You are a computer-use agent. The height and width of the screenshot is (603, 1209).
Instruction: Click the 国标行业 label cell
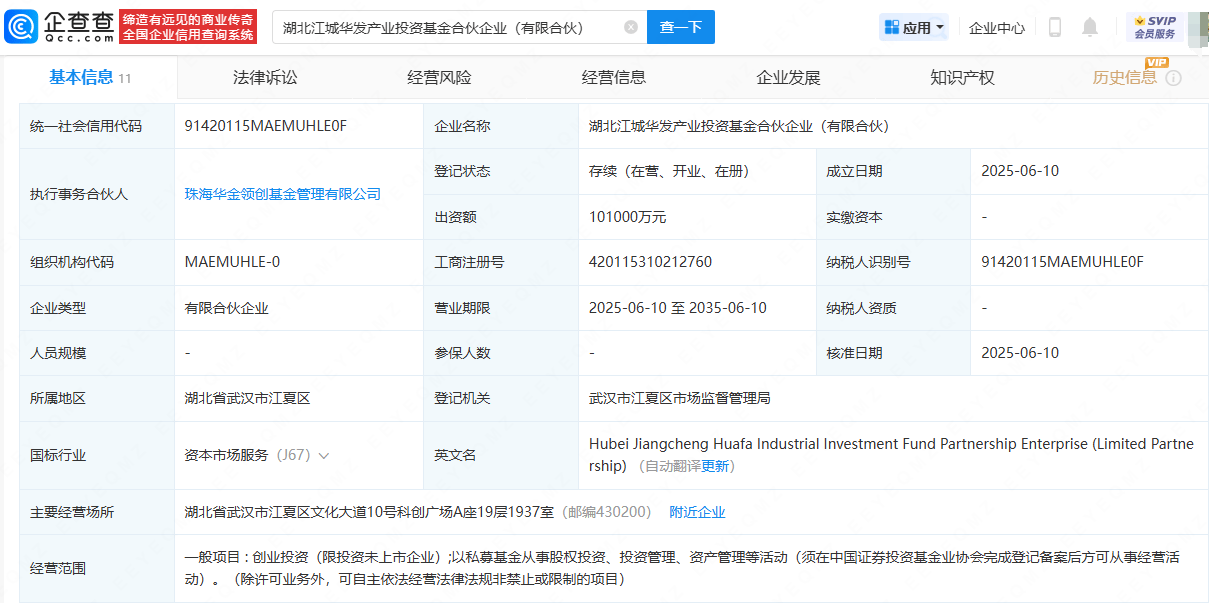[97, 455]
